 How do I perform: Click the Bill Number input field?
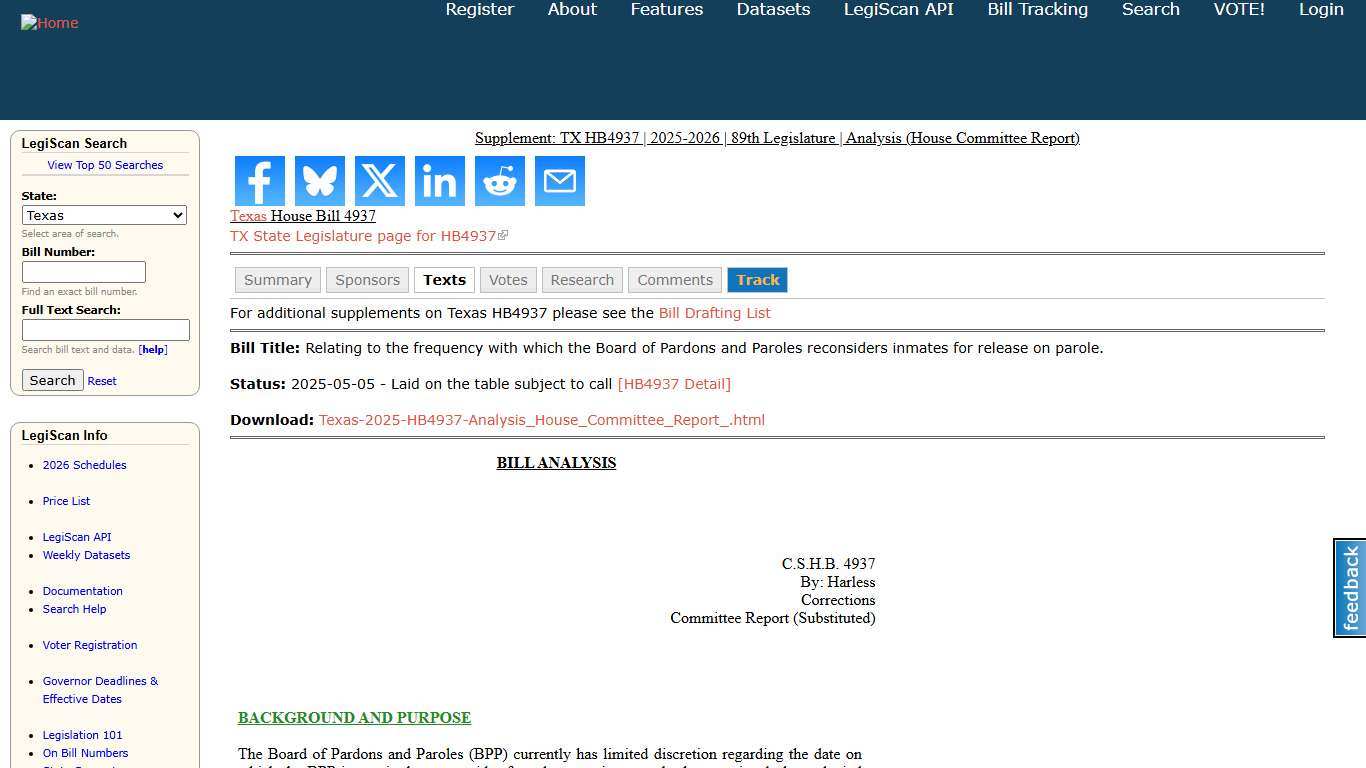(x=83, y=271)
